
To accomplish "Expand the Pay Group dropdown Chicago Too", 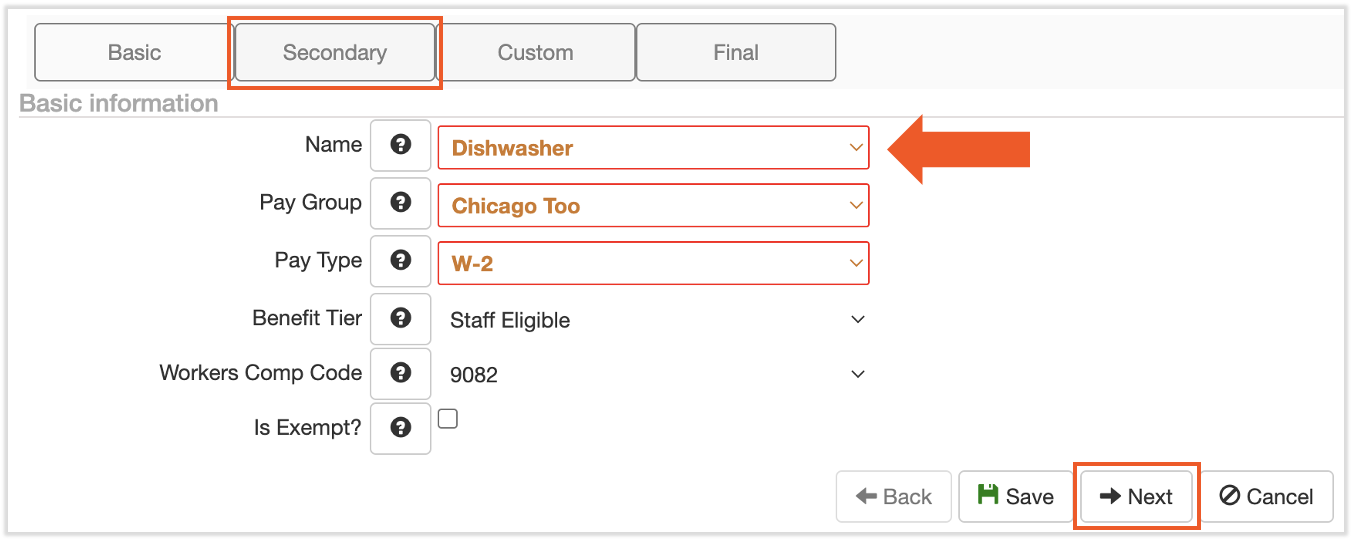I will pos(653,206).
